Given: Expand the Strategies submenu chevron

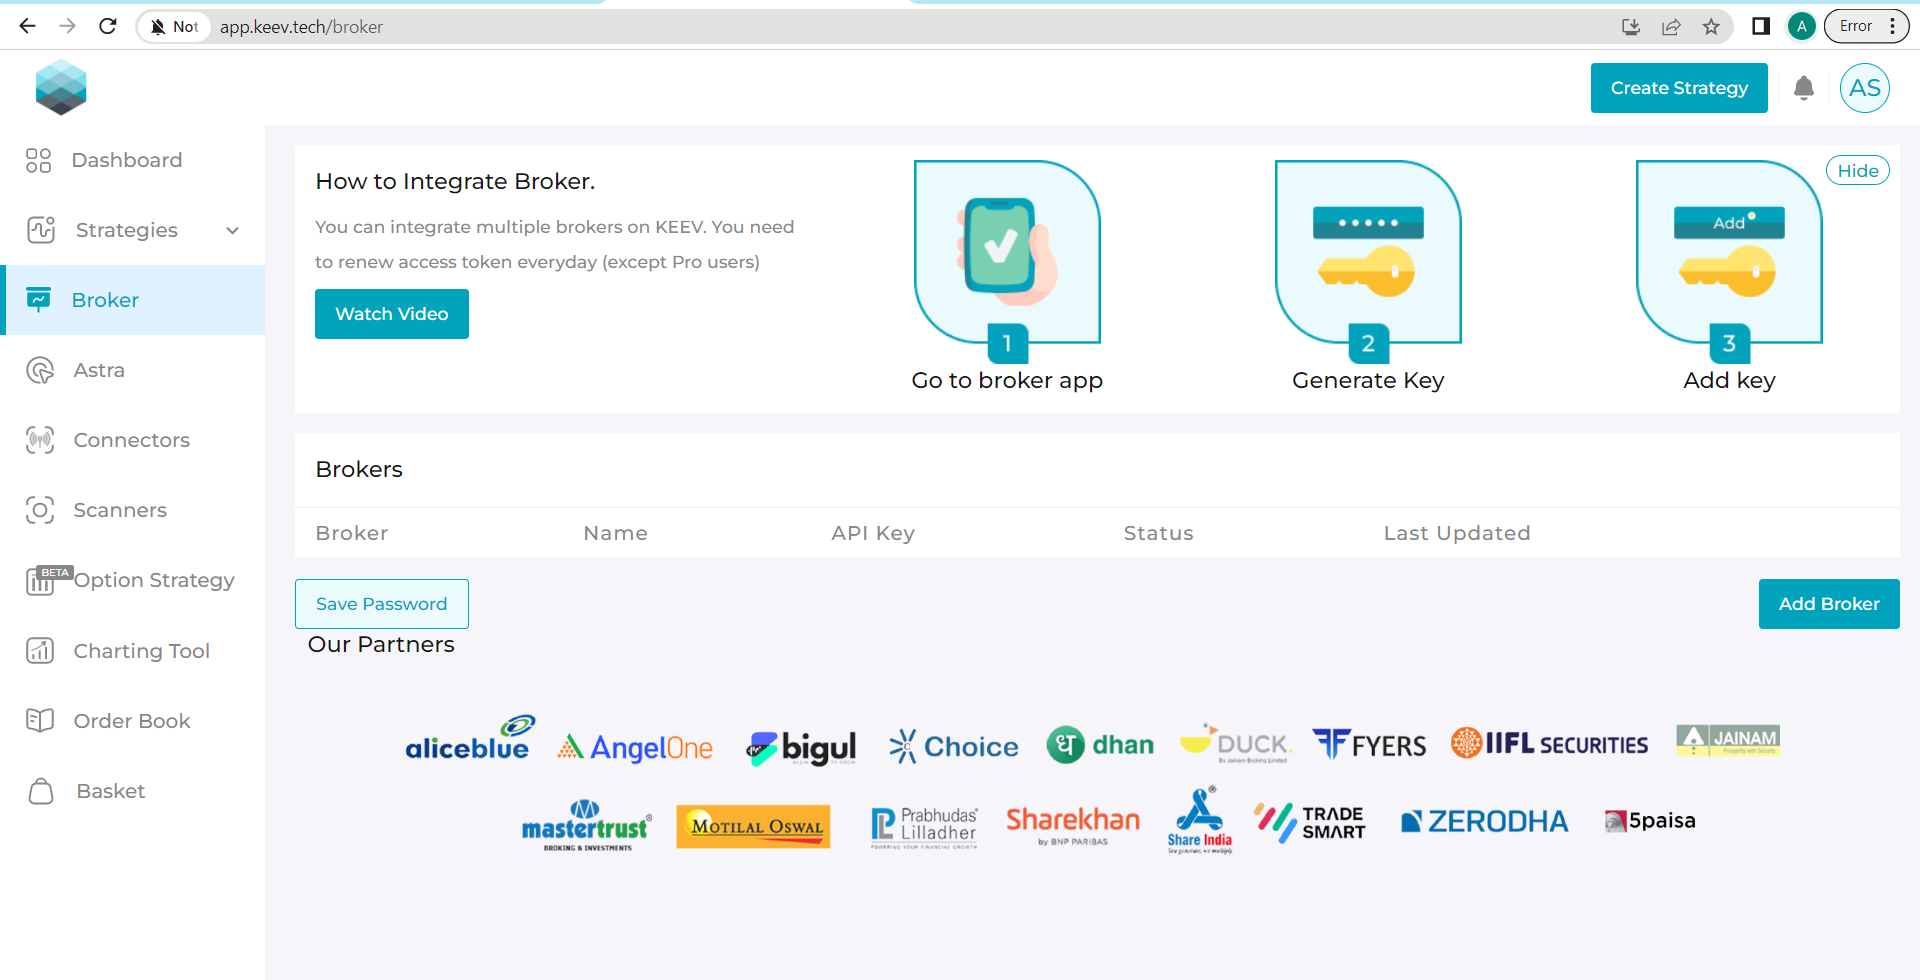Looking at the screenshot, I should tap(233, 230).
